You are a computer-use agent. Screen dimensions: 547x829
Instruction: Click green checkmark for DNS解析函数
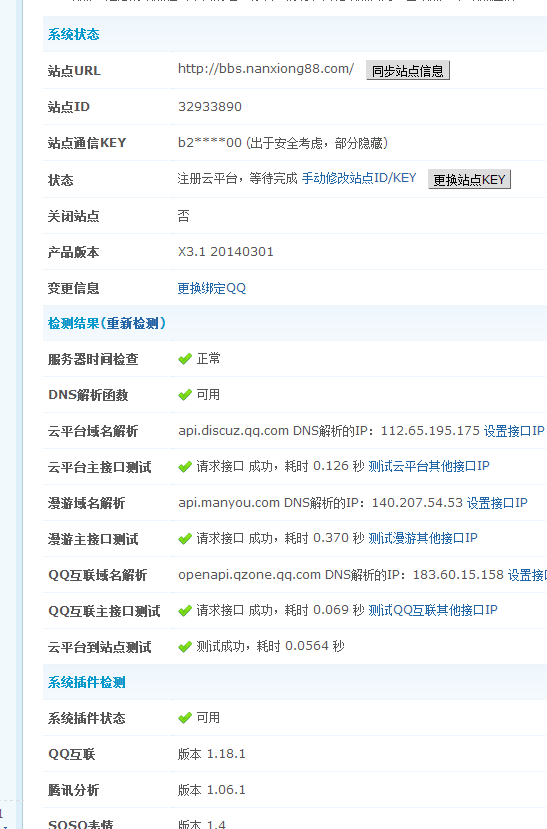point(185,395)
